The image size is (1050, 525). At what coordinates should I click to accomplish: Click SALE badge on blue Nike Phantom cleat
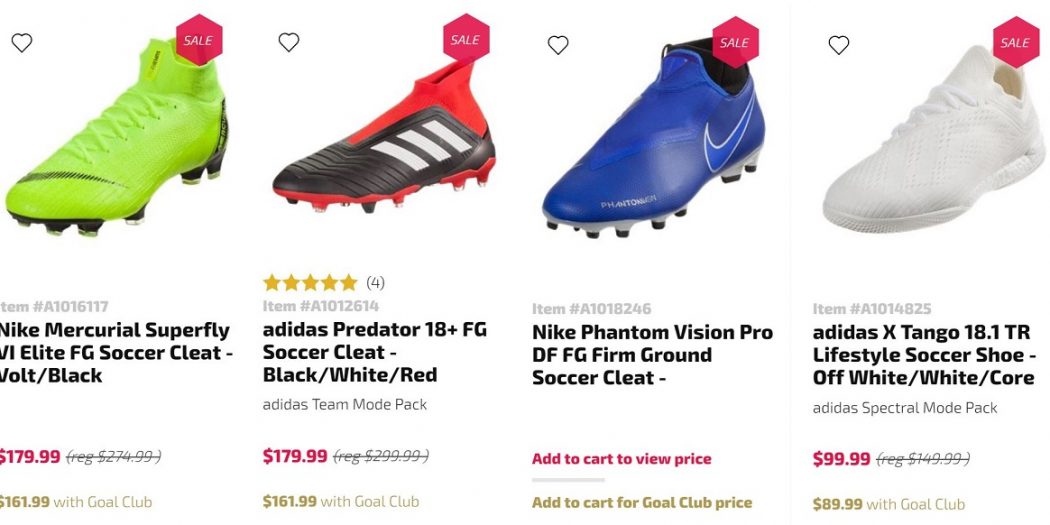[x=734, y=43]
